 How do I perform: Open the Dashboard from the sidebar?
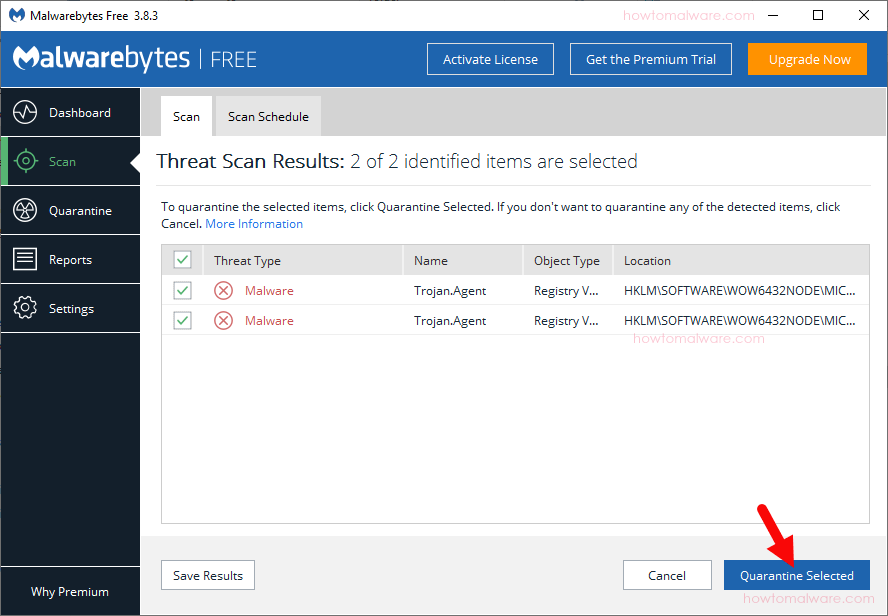[x=70, y=112]
